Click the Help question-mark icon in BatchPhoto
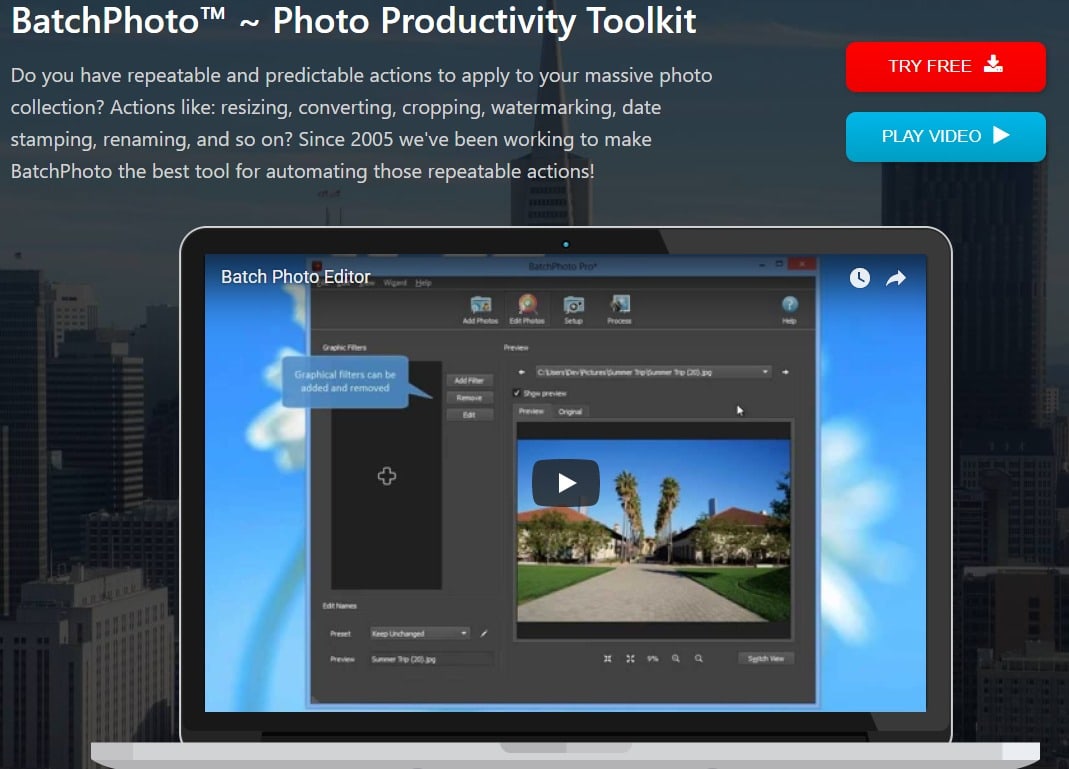Image resolution: width=1069 pixels, height=769 pixels. (789, 309)
